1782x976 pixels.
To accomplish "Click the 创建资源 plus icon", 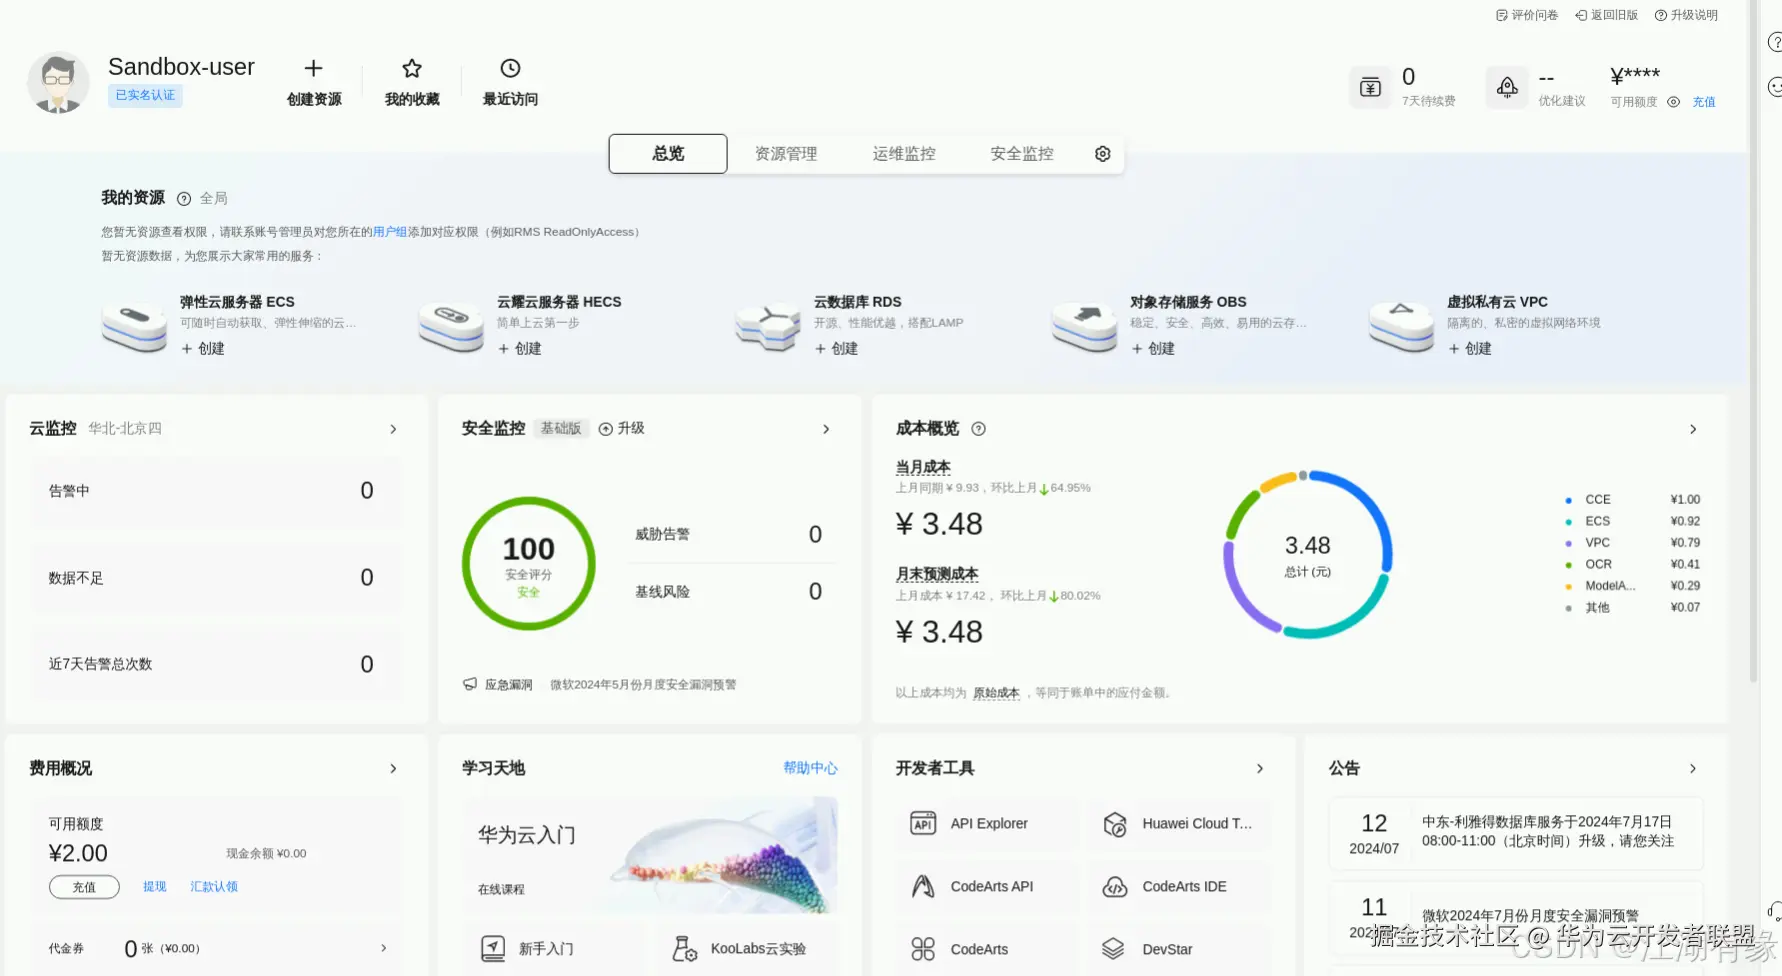I will tap(313, 68).
